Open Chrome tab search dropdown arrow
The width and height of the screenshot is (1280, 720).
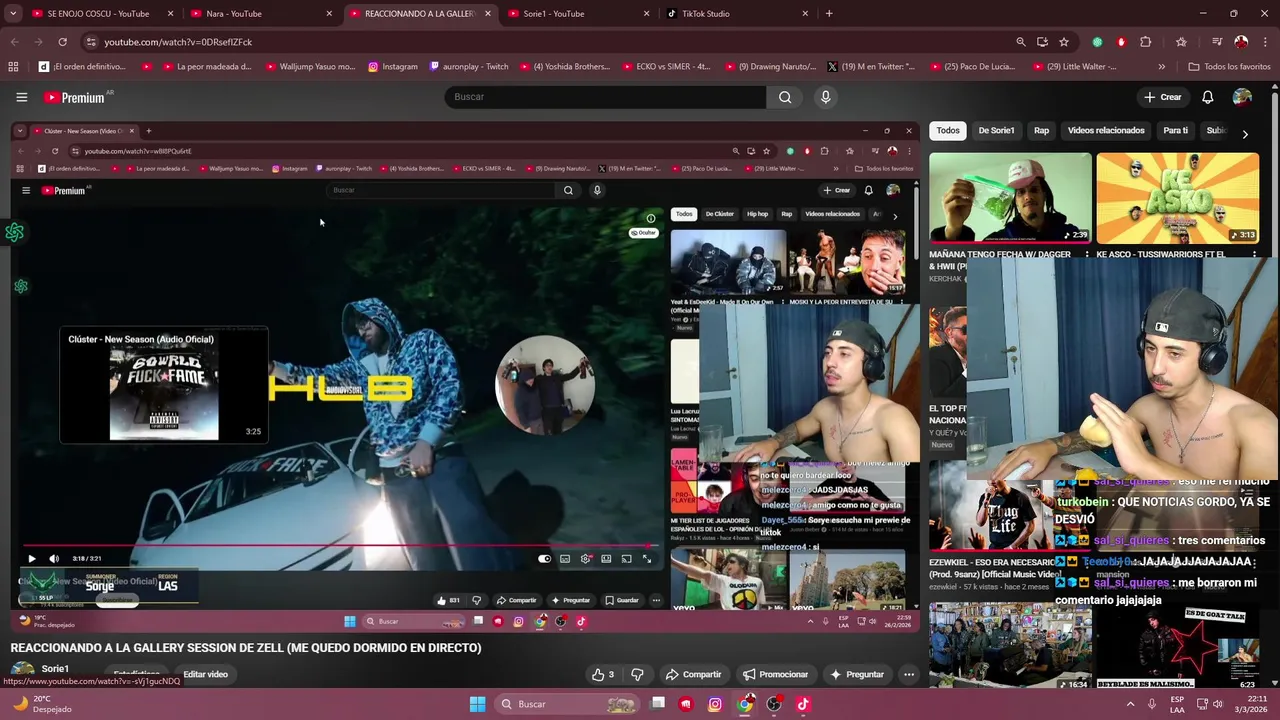coord(13,14)
